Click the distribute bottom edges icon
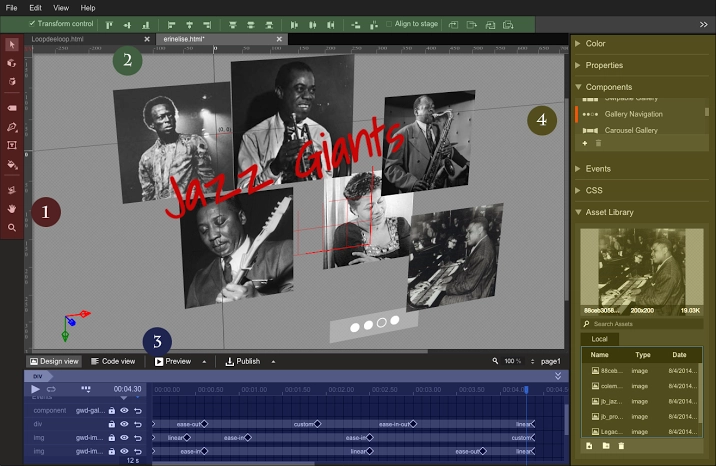The height and width of the screenshot is (466, 716). coord(269,25)
